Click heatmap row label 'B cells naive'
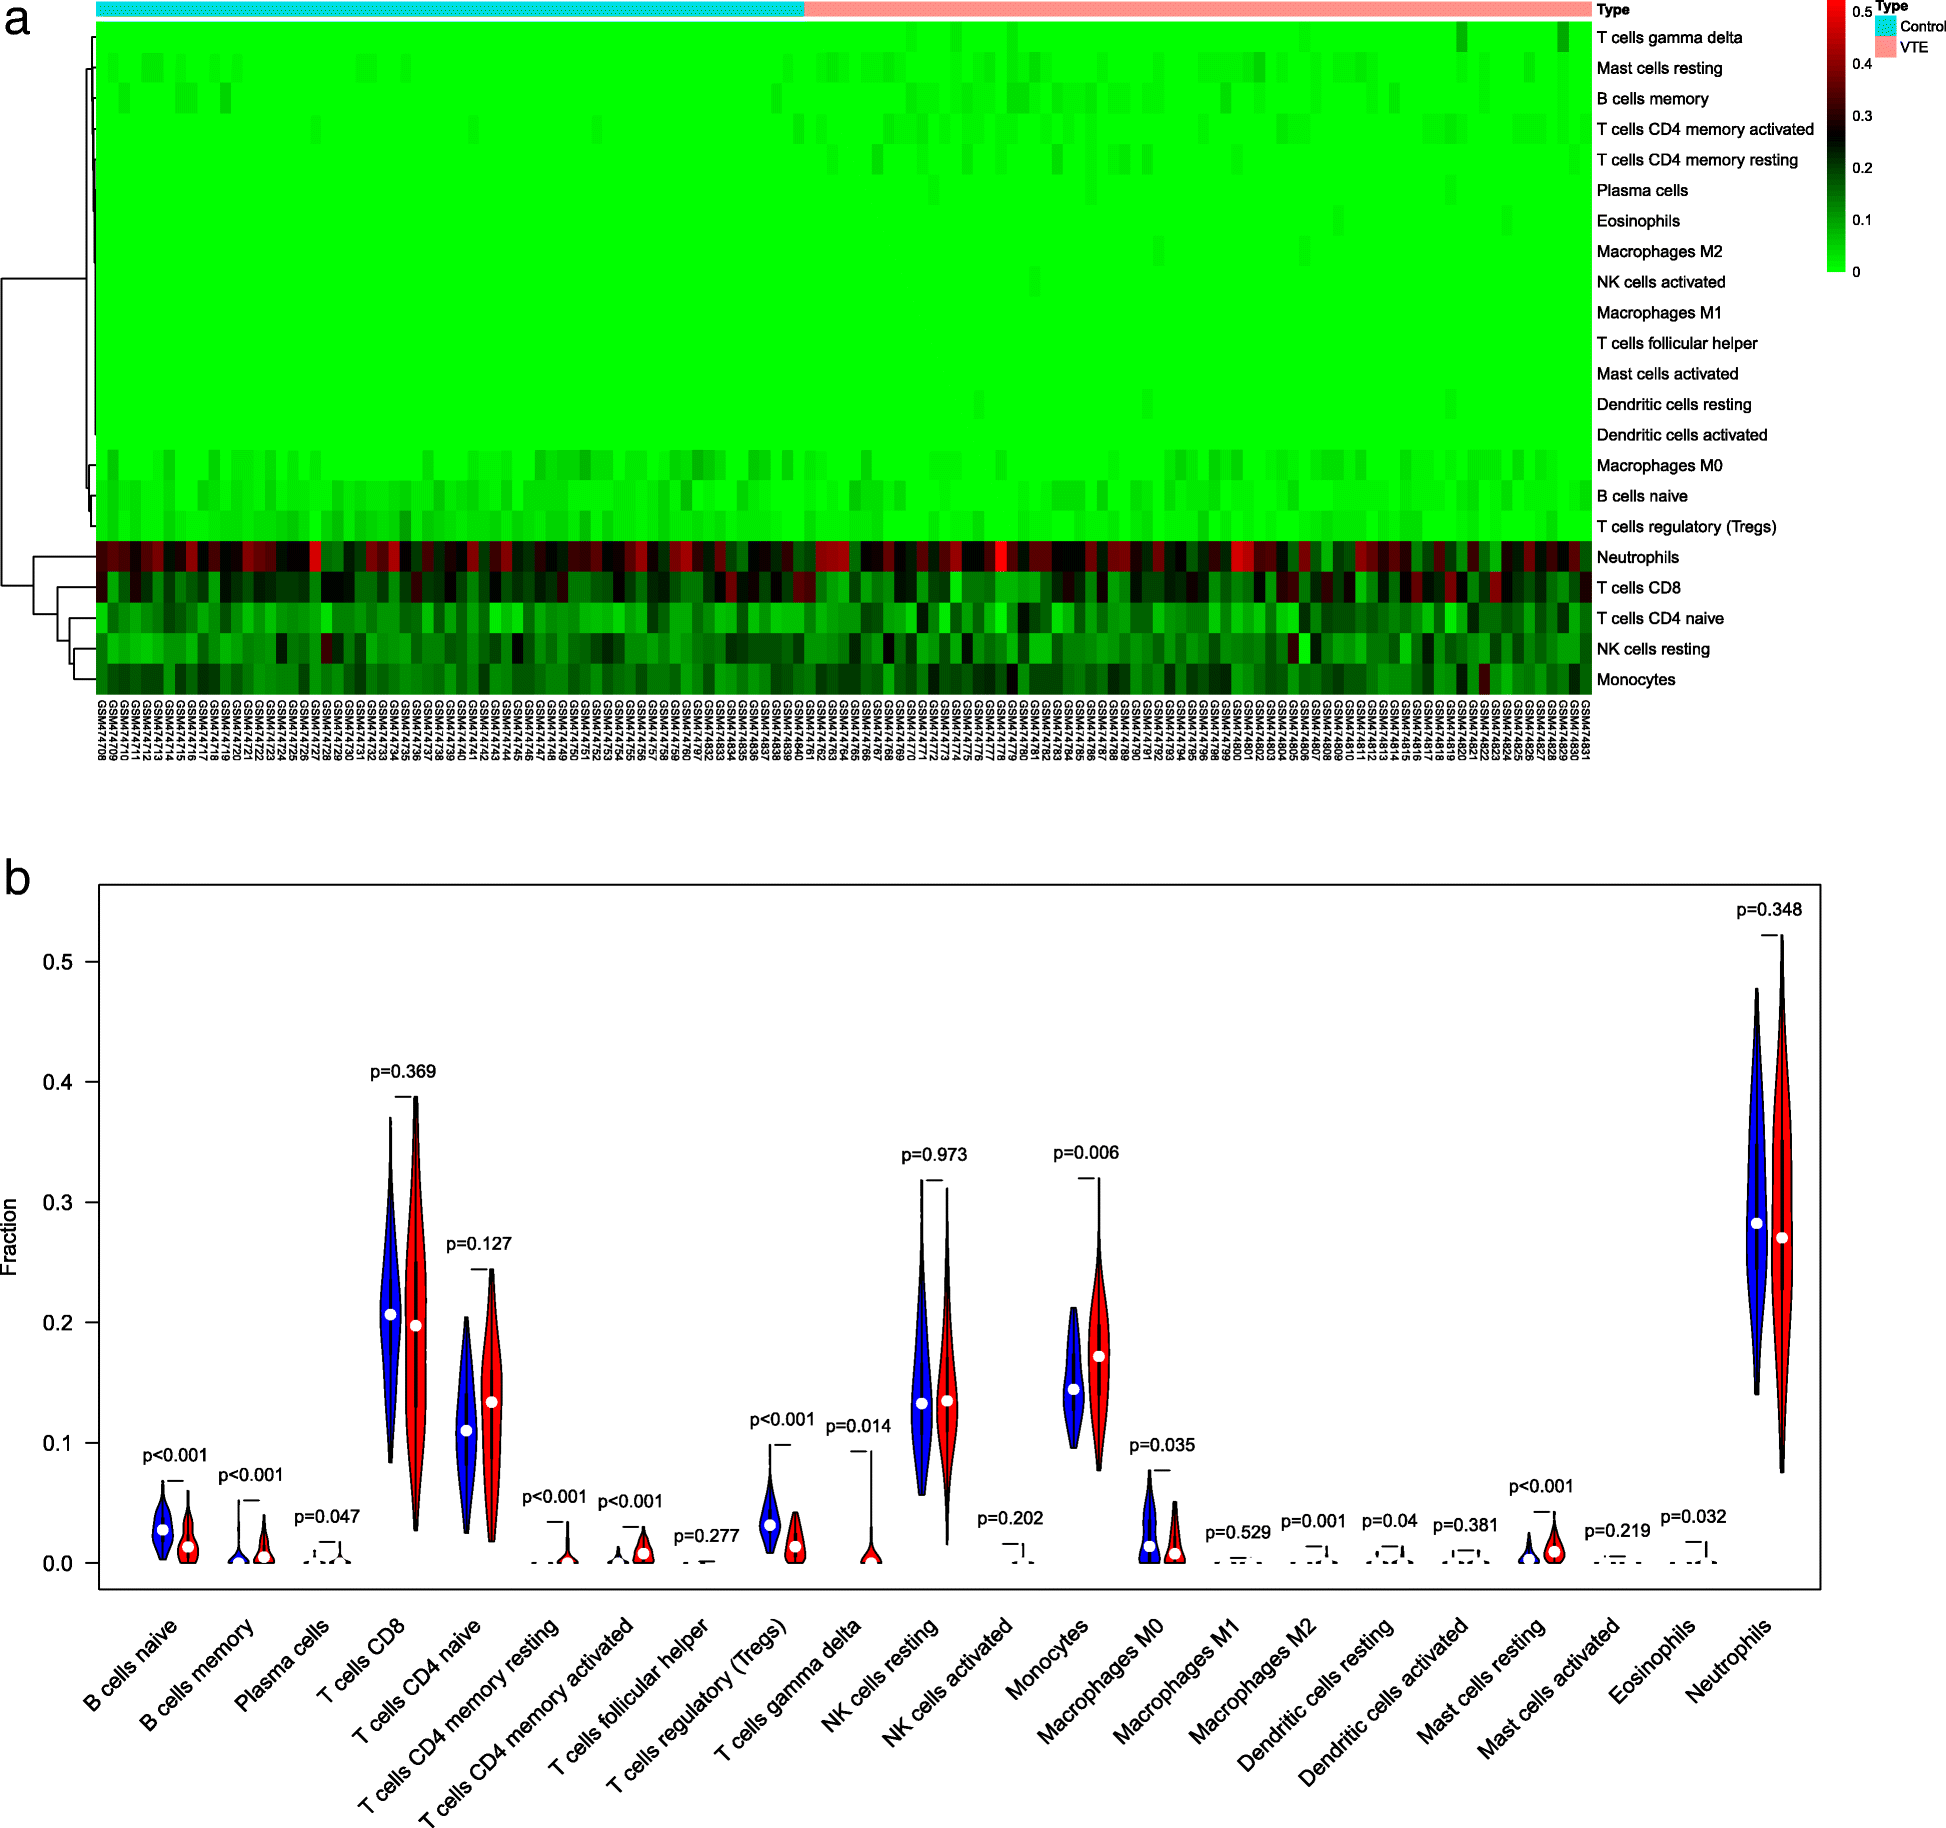 1642,496
